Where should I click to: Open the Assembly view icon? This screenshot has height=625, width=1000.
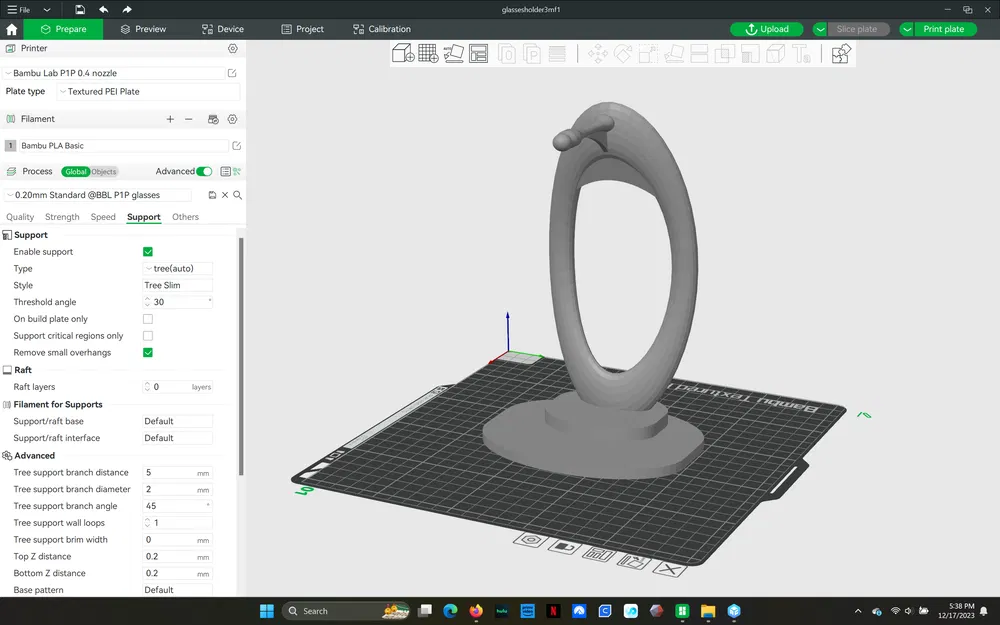(x=841, y=54)
